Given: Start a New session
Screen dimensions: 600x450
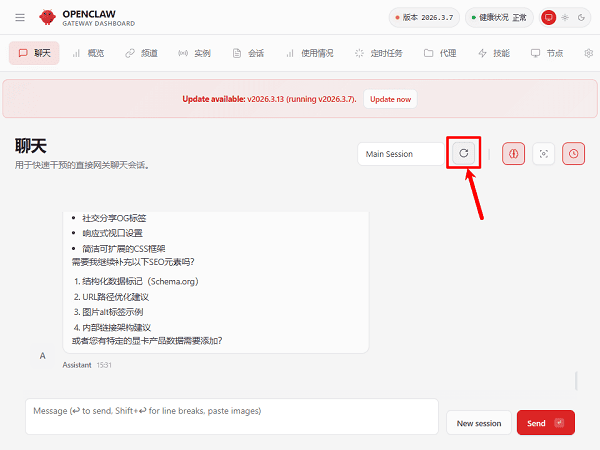Looking at the screenshot, I should point(478,423).
